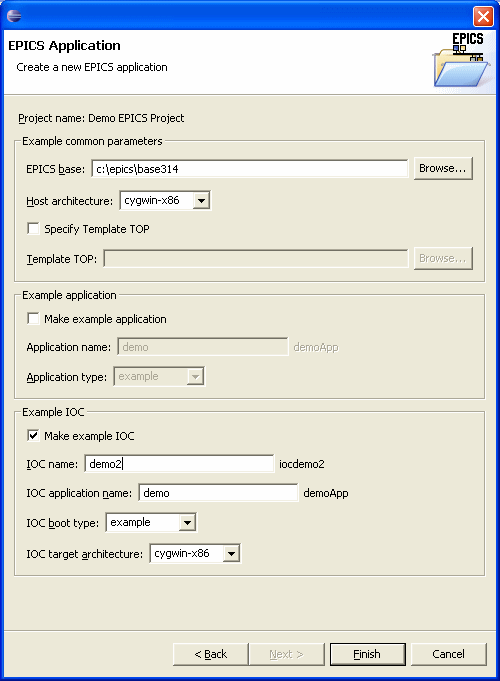The width and height of the screenshot is (500, 681).
Task: Go to previous page with Back
Action: pos(211,654)
